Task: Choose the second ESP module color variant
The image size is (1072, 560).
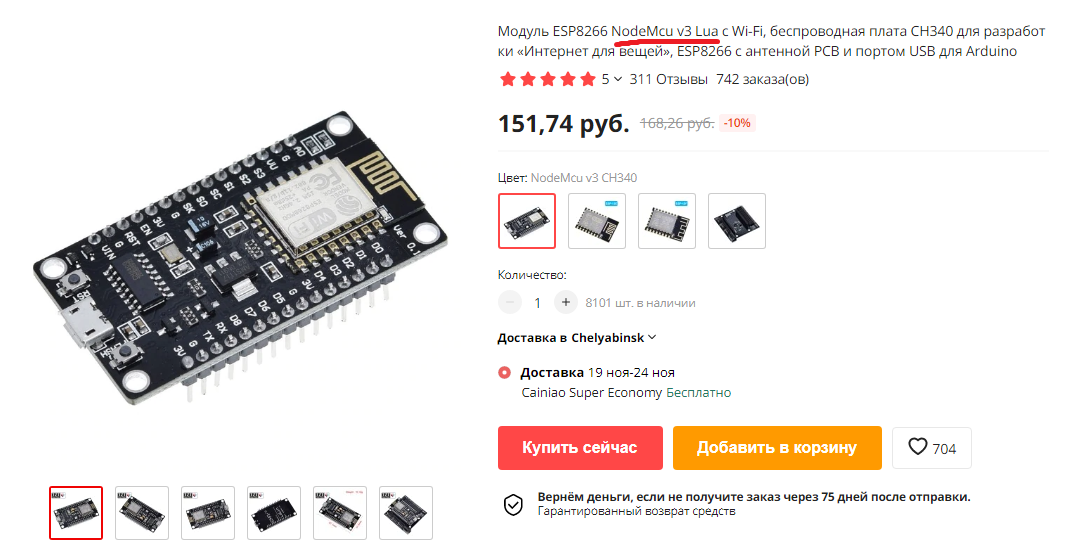Action: (597, 221)
